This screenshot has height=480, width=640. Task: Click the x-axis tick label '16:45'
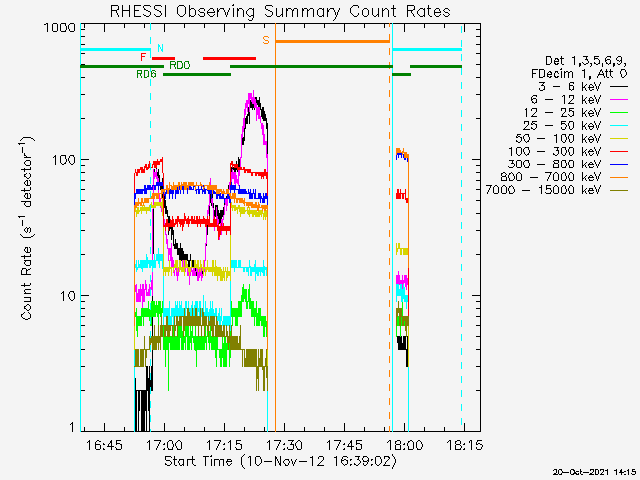point(104,445)
